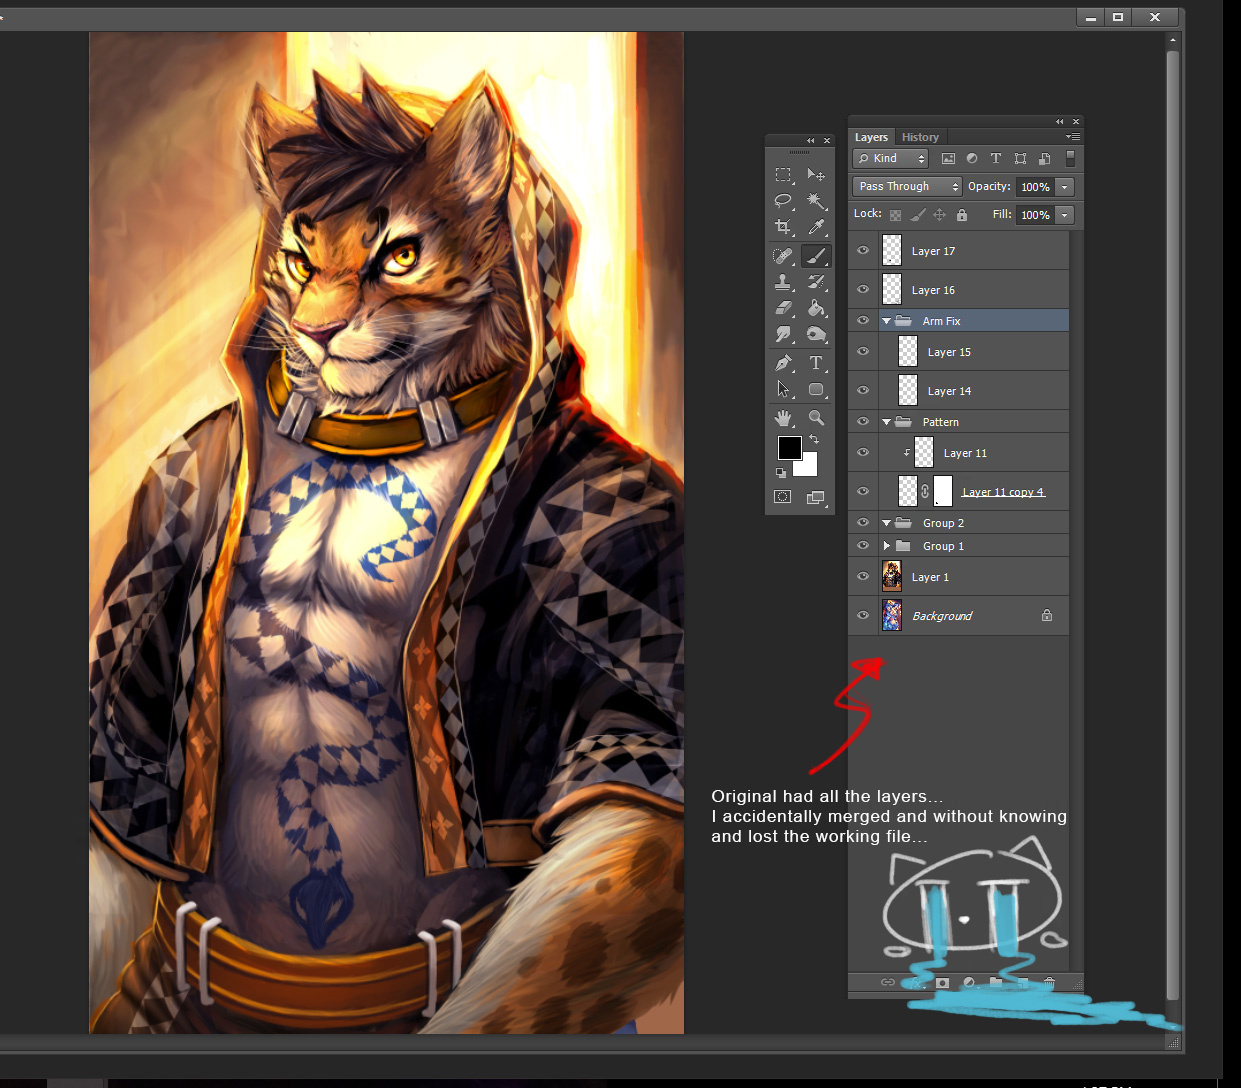Image resolution: width=1241 pixels, height=1088 pixels.
Task: Hide Layer 1 using its eye icon
Action: coord(863,577)
